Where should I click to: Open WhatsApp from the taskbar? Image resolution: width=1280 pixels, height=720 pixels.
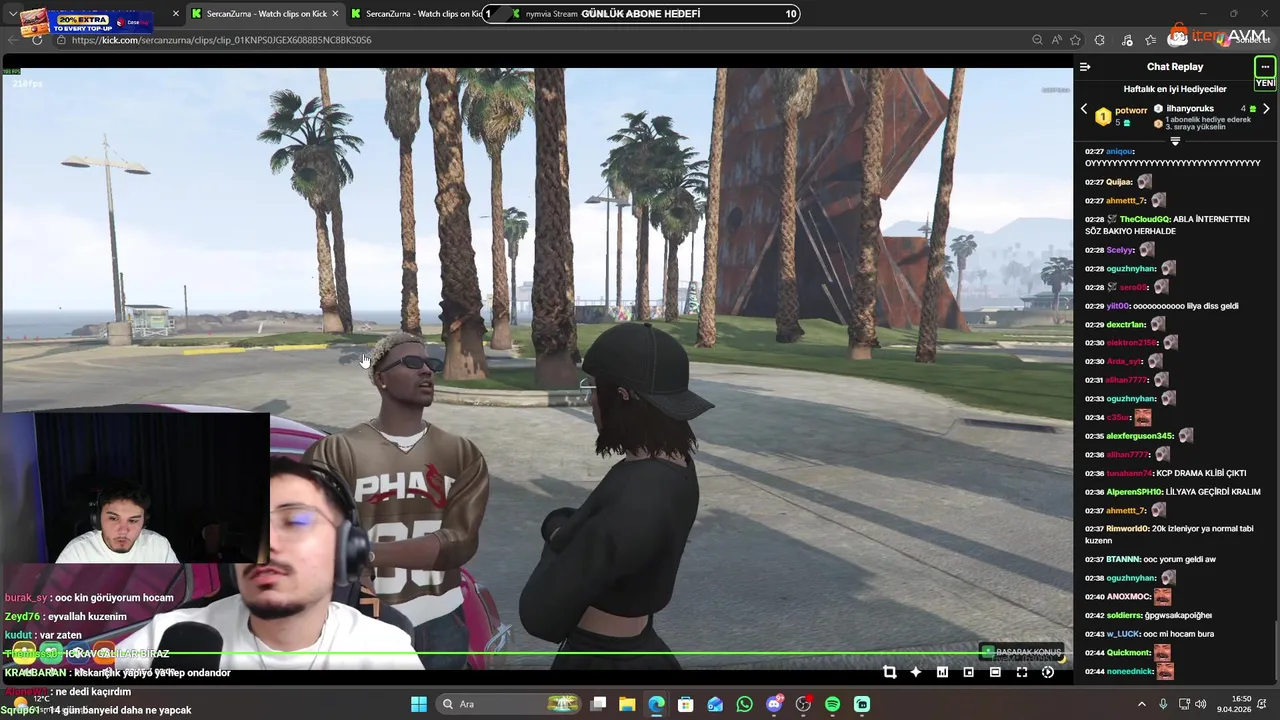click(744, 704)
